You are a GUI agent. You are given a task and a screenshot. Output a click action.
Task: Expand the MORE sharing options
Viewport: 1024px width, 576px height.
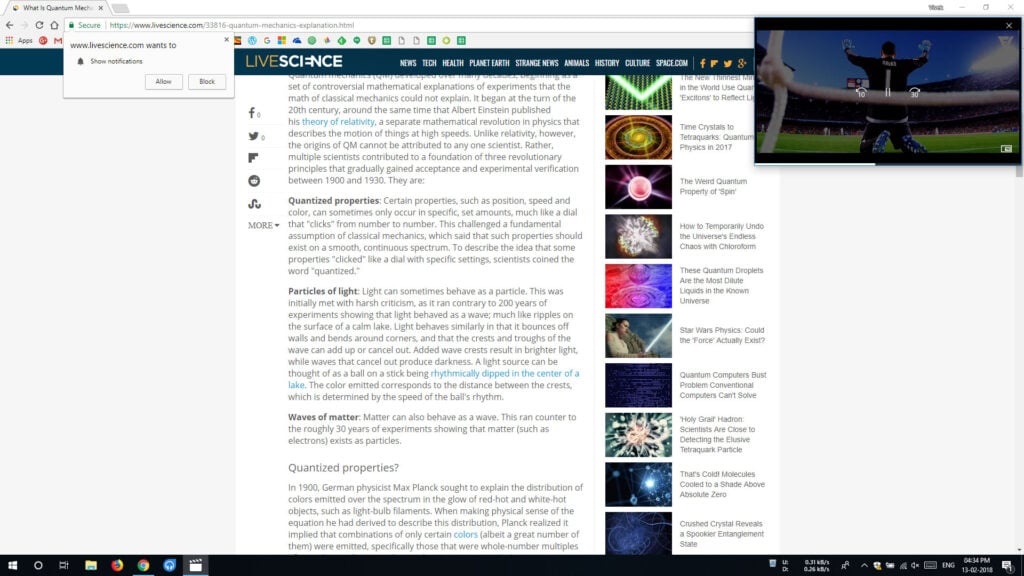pos(260,226)
